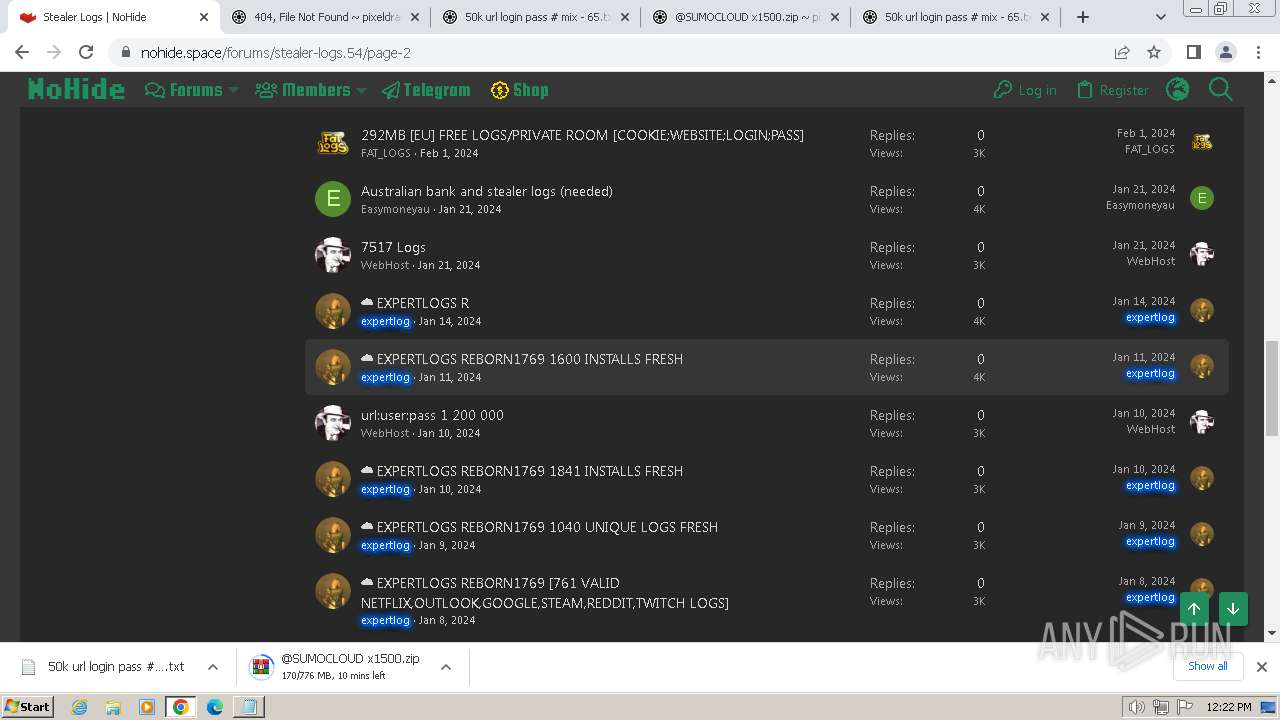
Task: Open thread Australian bank and stealer logs
Action: [487, 191]
